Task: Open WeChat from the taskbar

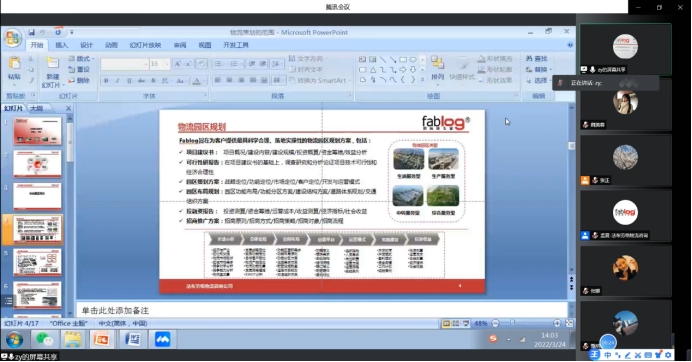Action: [44, 339]
